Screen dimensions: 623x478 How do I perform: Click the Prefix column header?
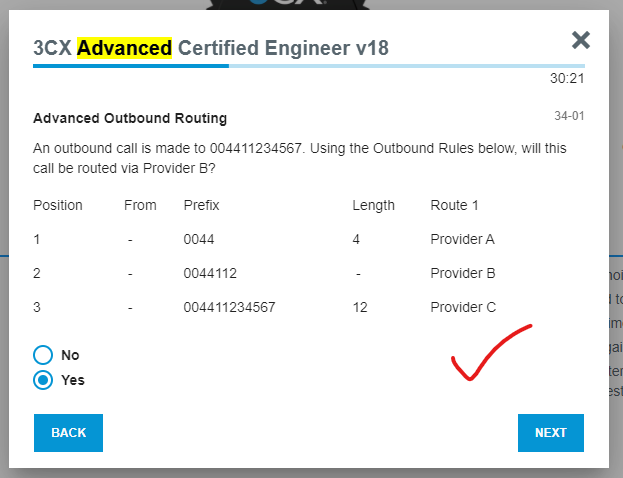pos(201,205)
